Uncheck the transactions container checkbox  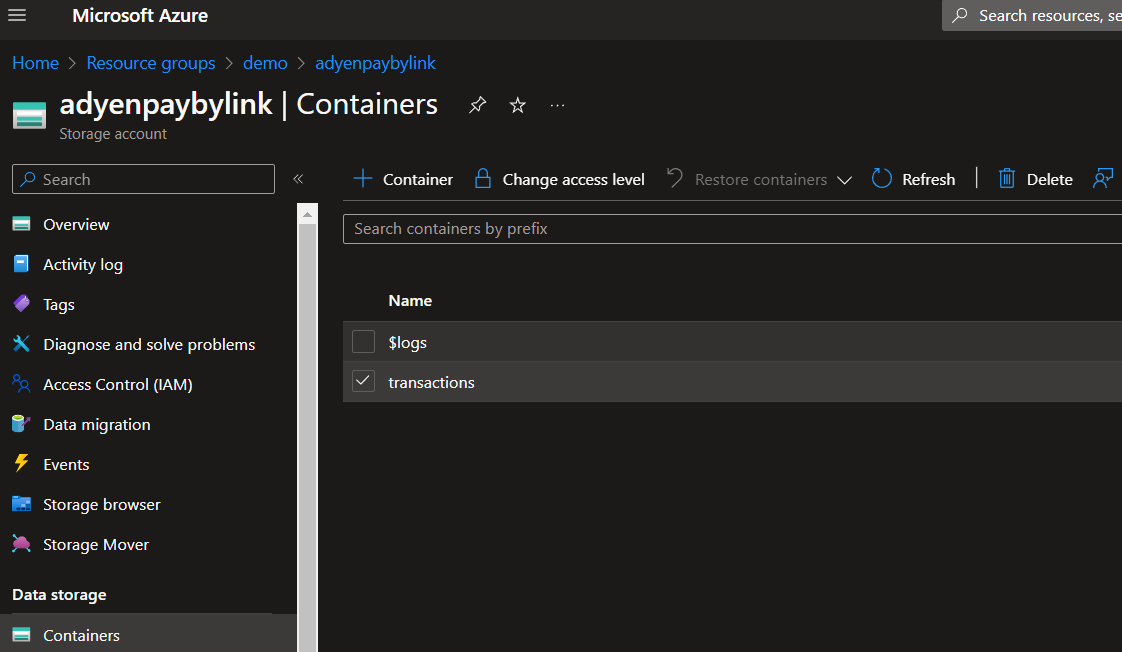click(x=363, y=382)
